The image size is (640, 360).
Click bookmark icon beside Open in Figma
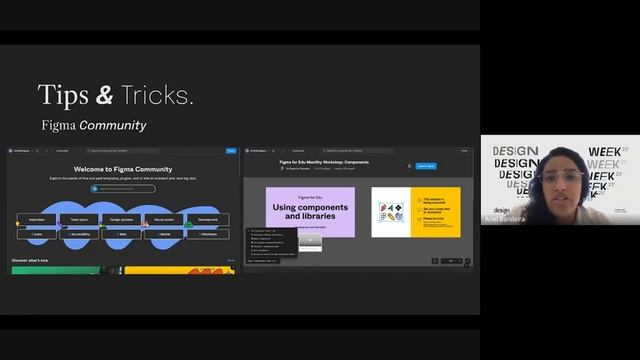pyautogui.click(x=409, y=166)
